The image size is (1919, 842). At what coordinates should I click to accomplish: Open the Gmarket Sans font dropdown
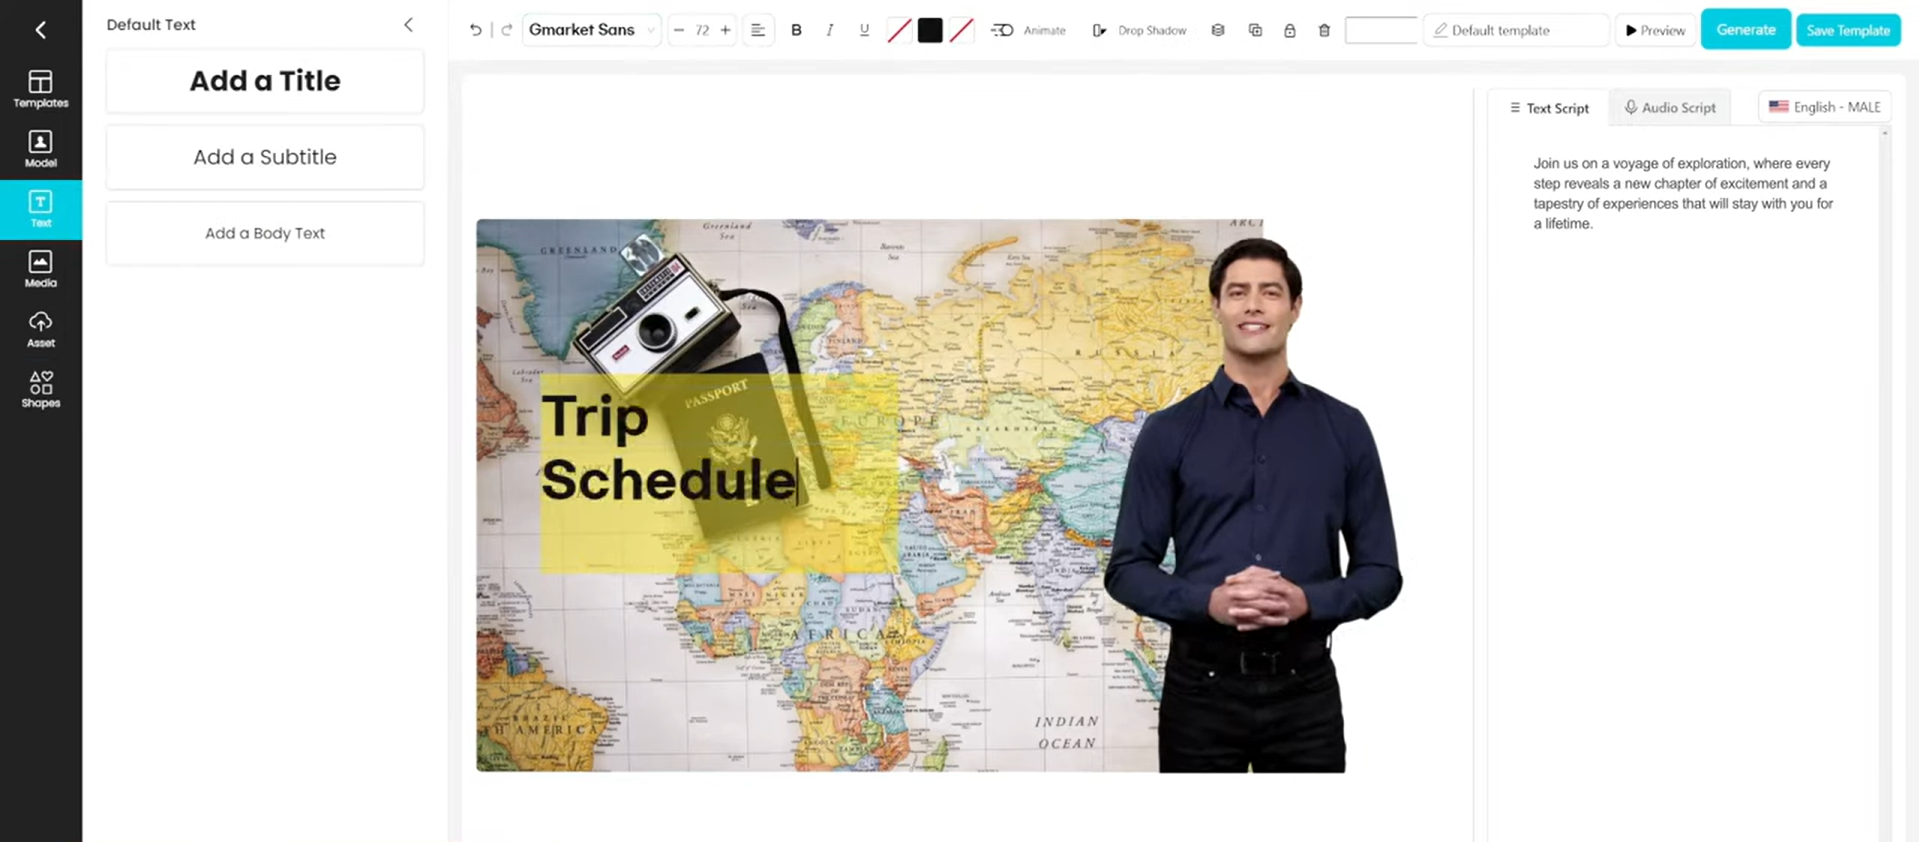(x=591, y=30)
